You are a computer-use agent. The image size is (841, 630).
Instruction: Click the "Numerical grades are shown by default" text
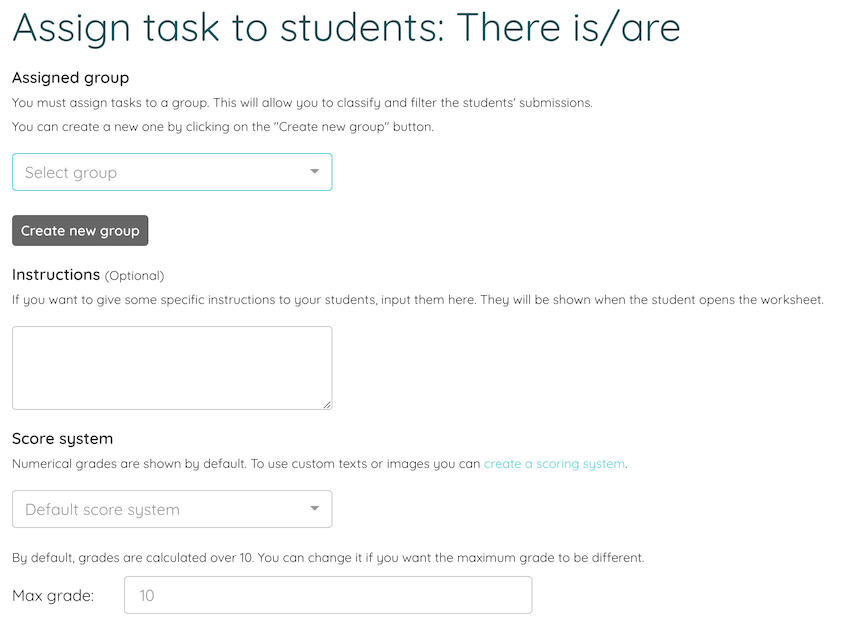click(320, 464)
